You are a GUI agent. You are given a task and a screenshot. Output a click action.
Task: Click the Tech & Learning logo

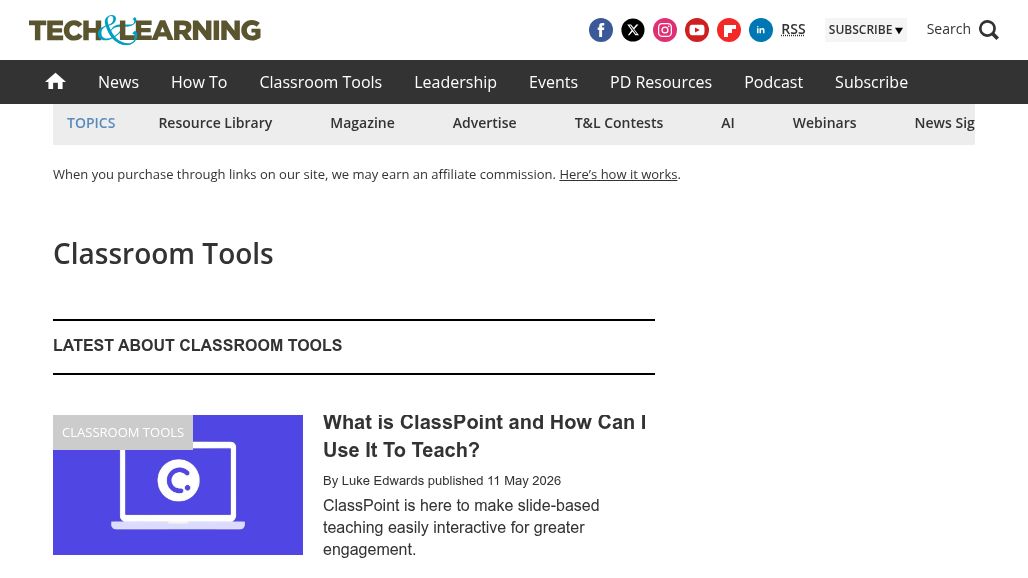tap(145, 30)
